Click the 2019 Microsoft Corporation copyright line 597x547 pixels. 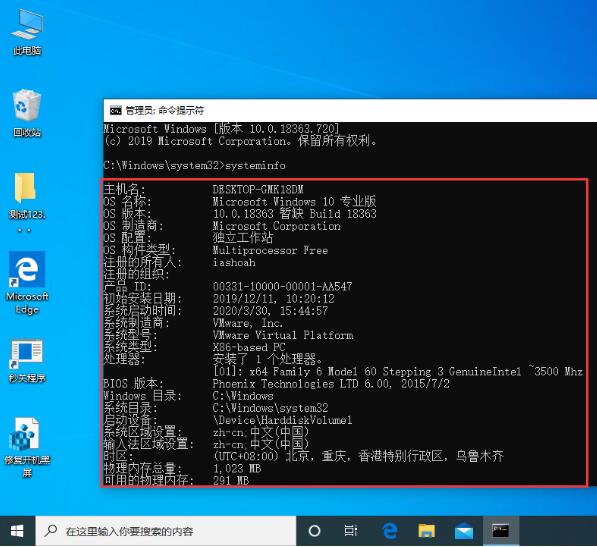[x=240, y=141]
